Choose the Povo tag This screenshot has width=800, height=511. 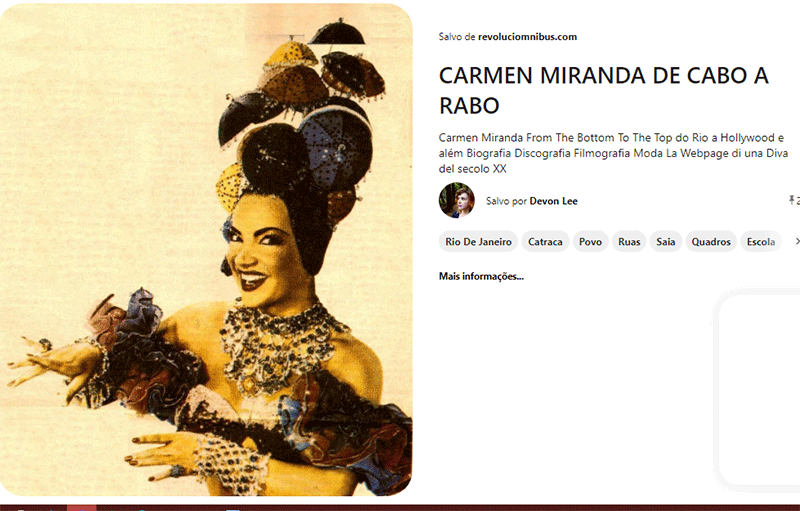[x=590, y=242]
